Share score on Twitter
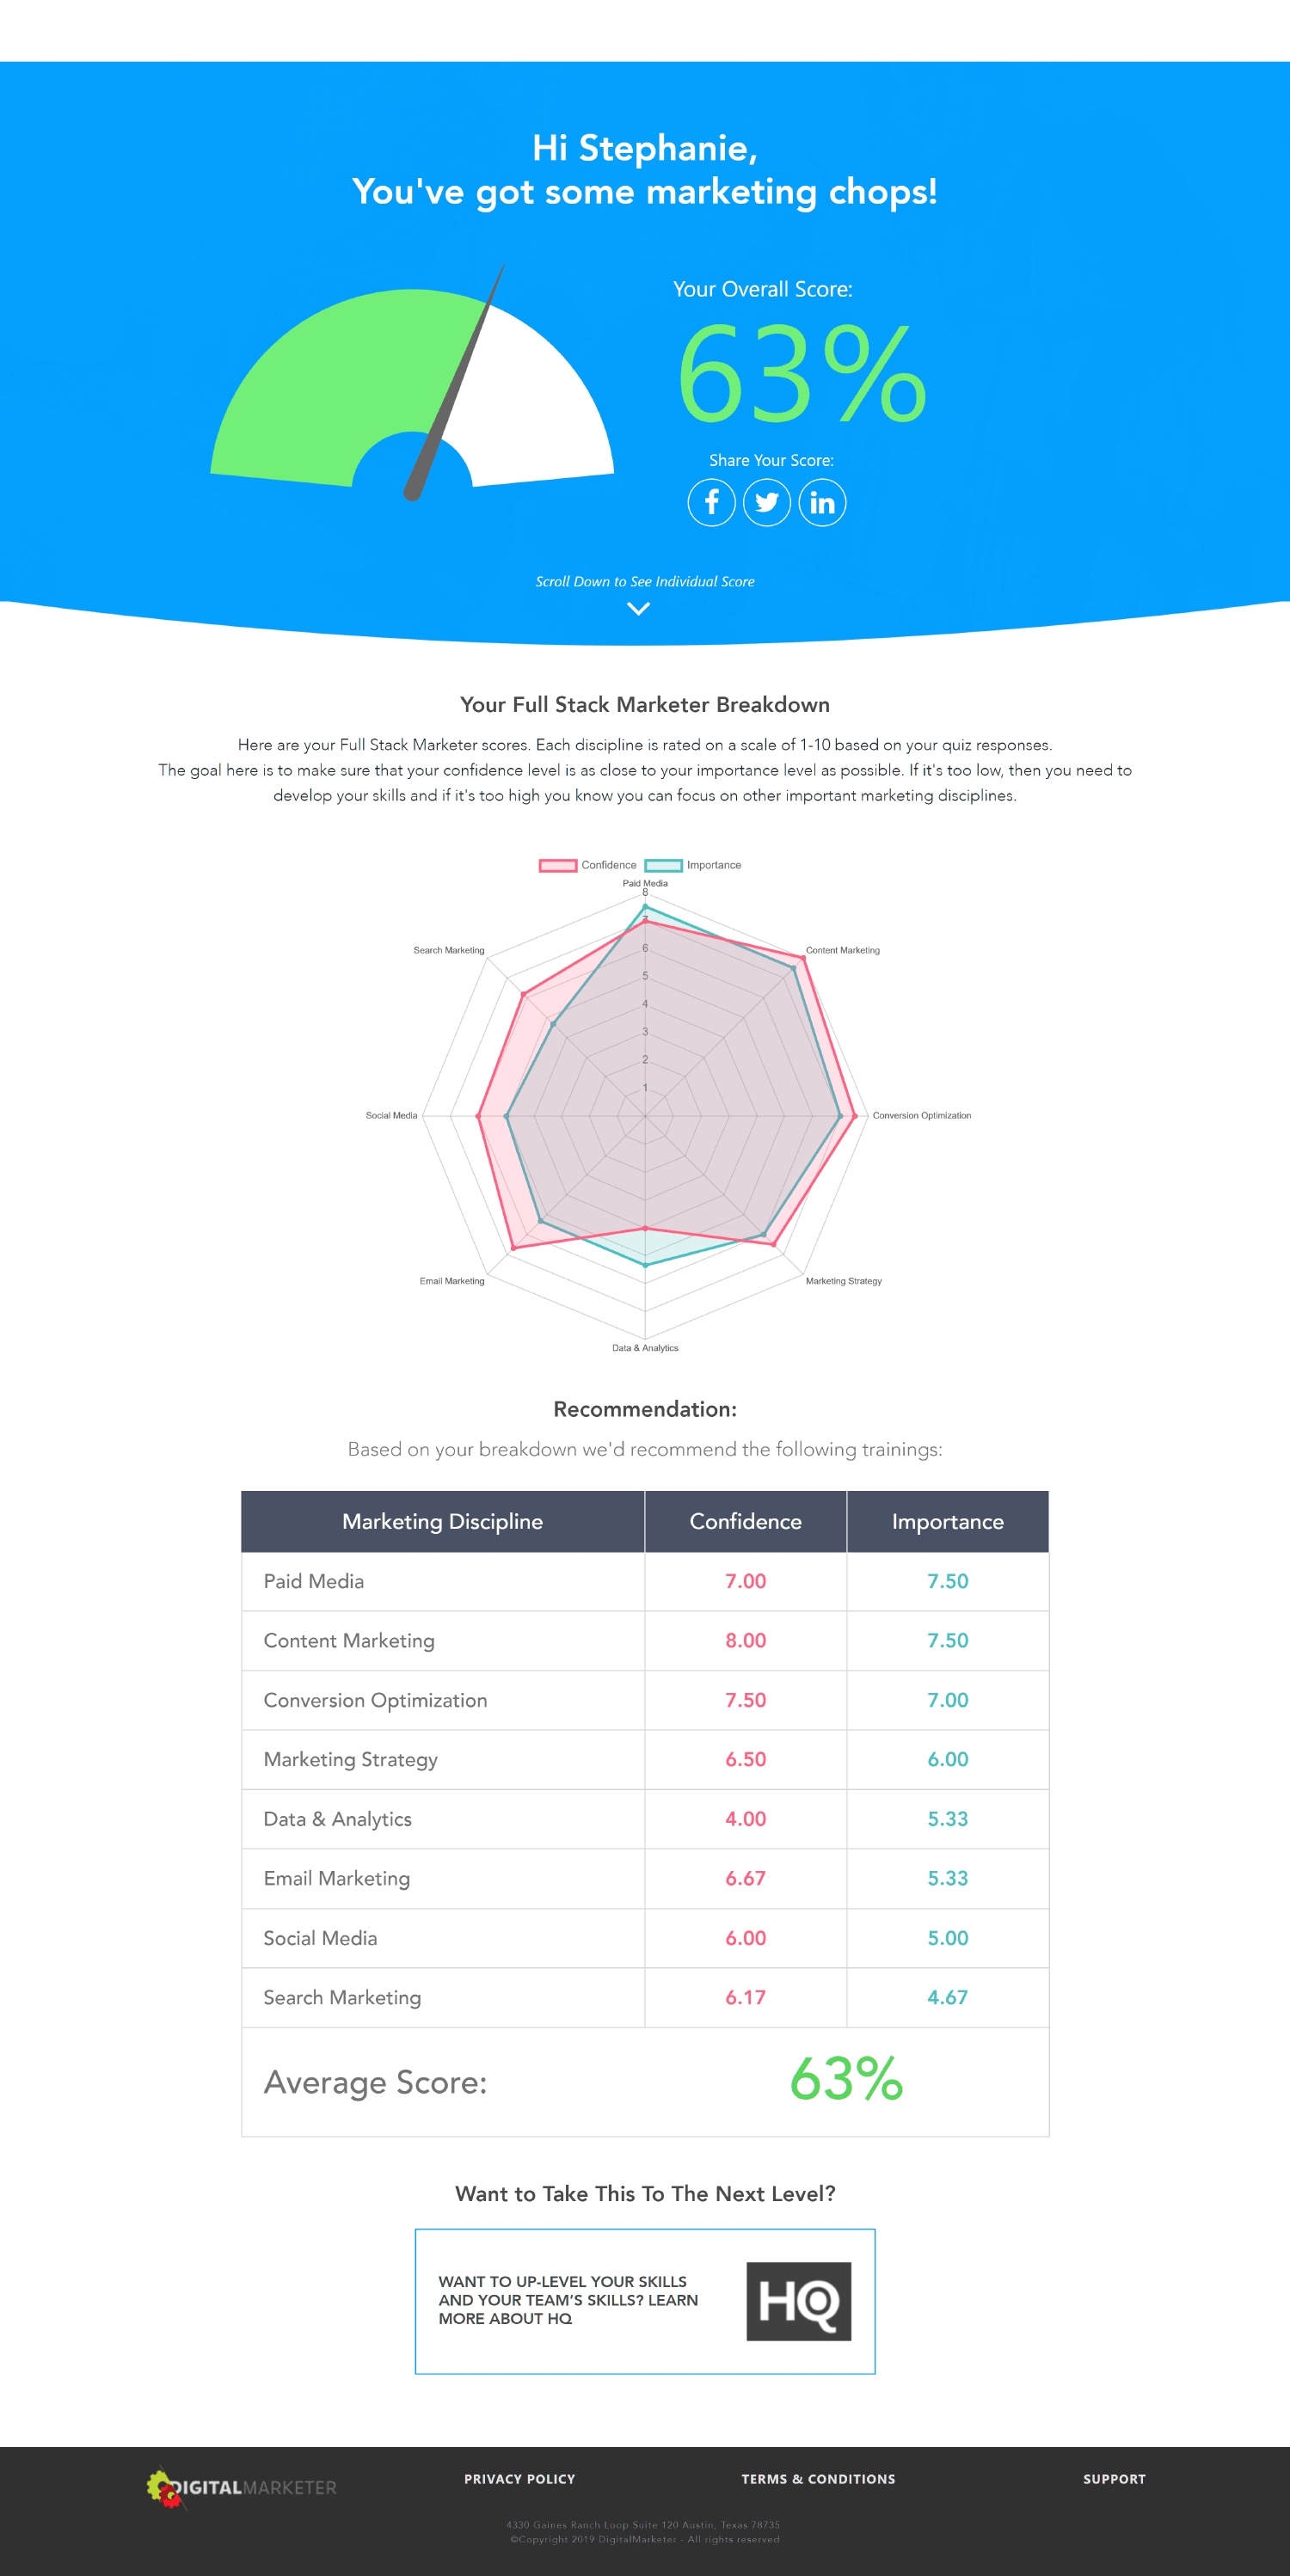Viewport: 1290px width, 2576px height. tap(767, 502)
